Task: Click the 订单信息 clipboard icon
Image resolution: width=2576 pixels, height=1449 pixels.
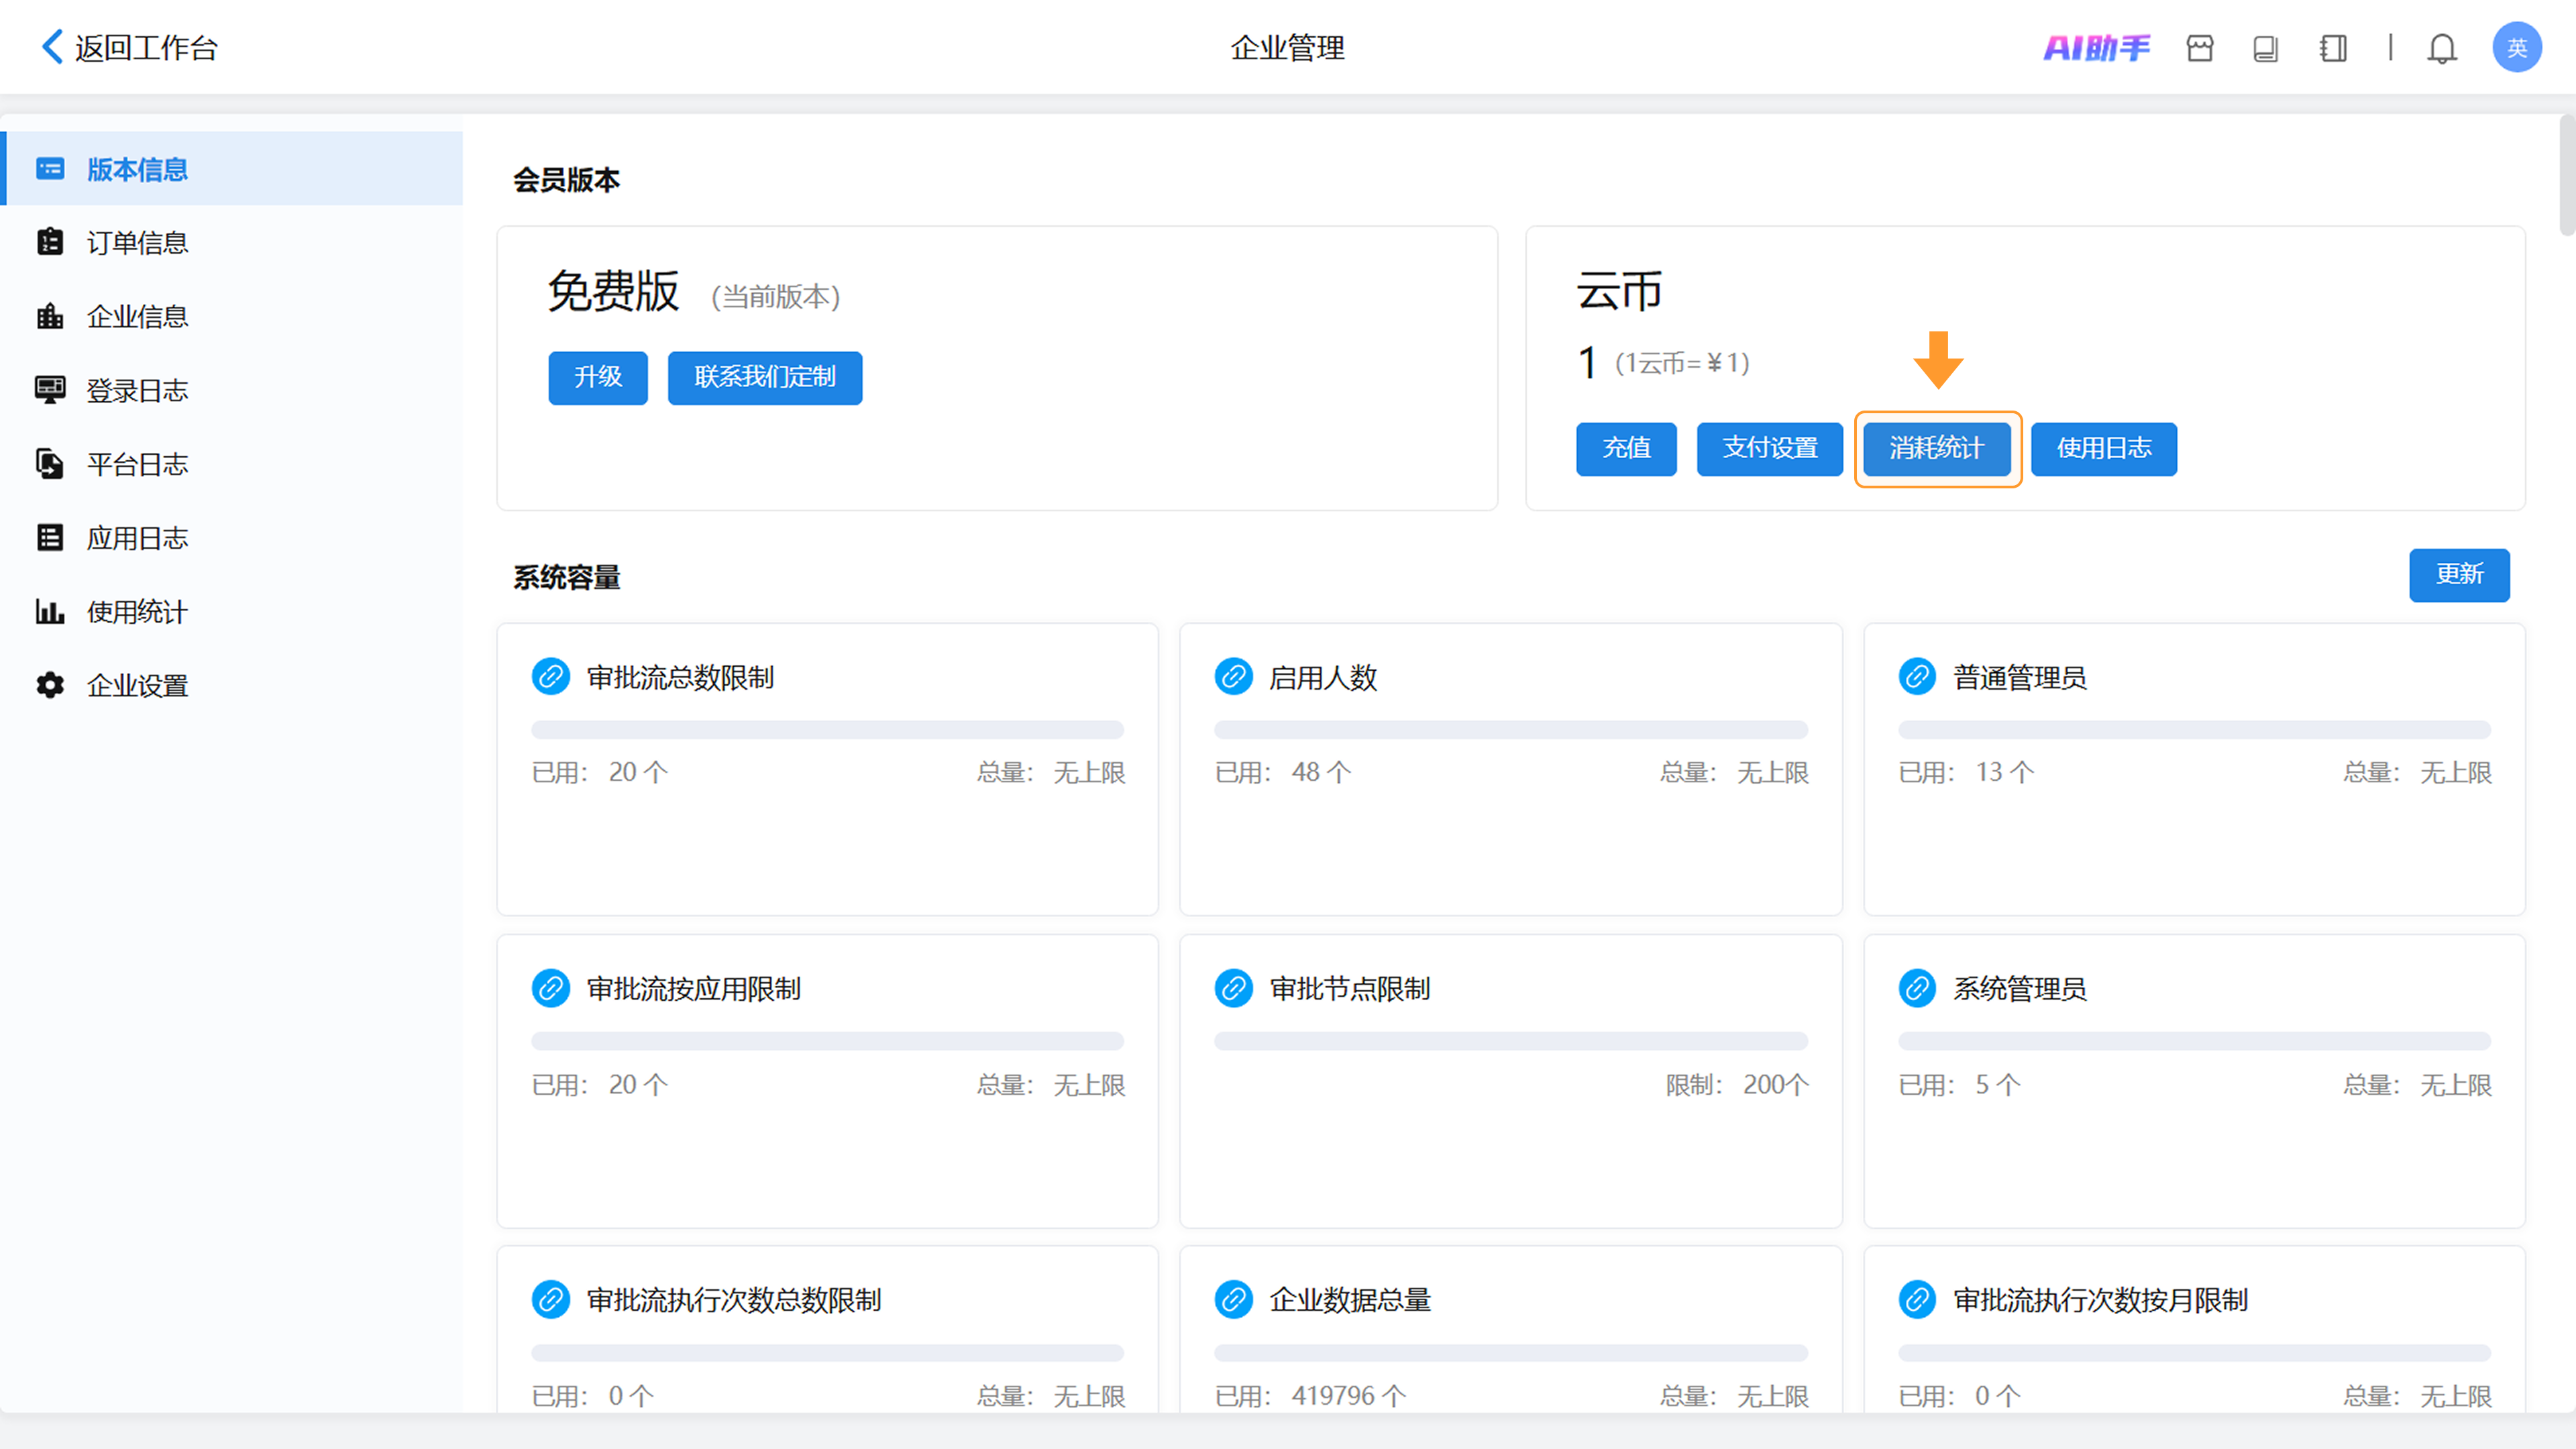Action: point(50,242)
